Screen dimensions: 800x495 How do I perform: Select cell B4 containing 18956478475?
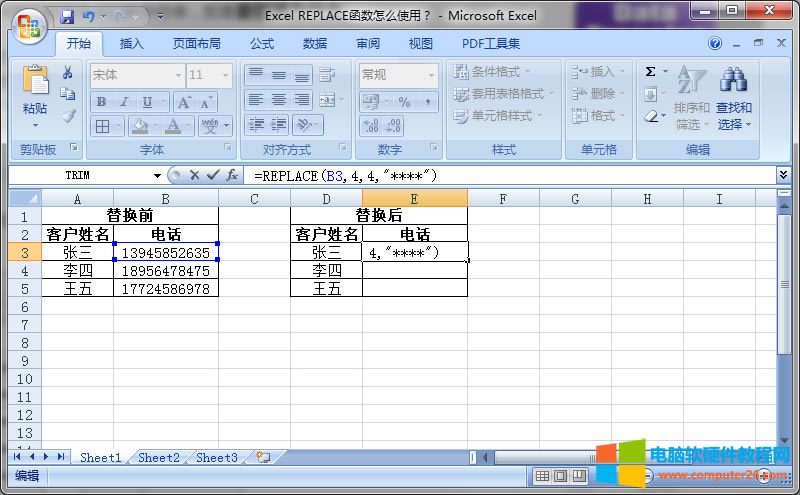coord(165,271)
